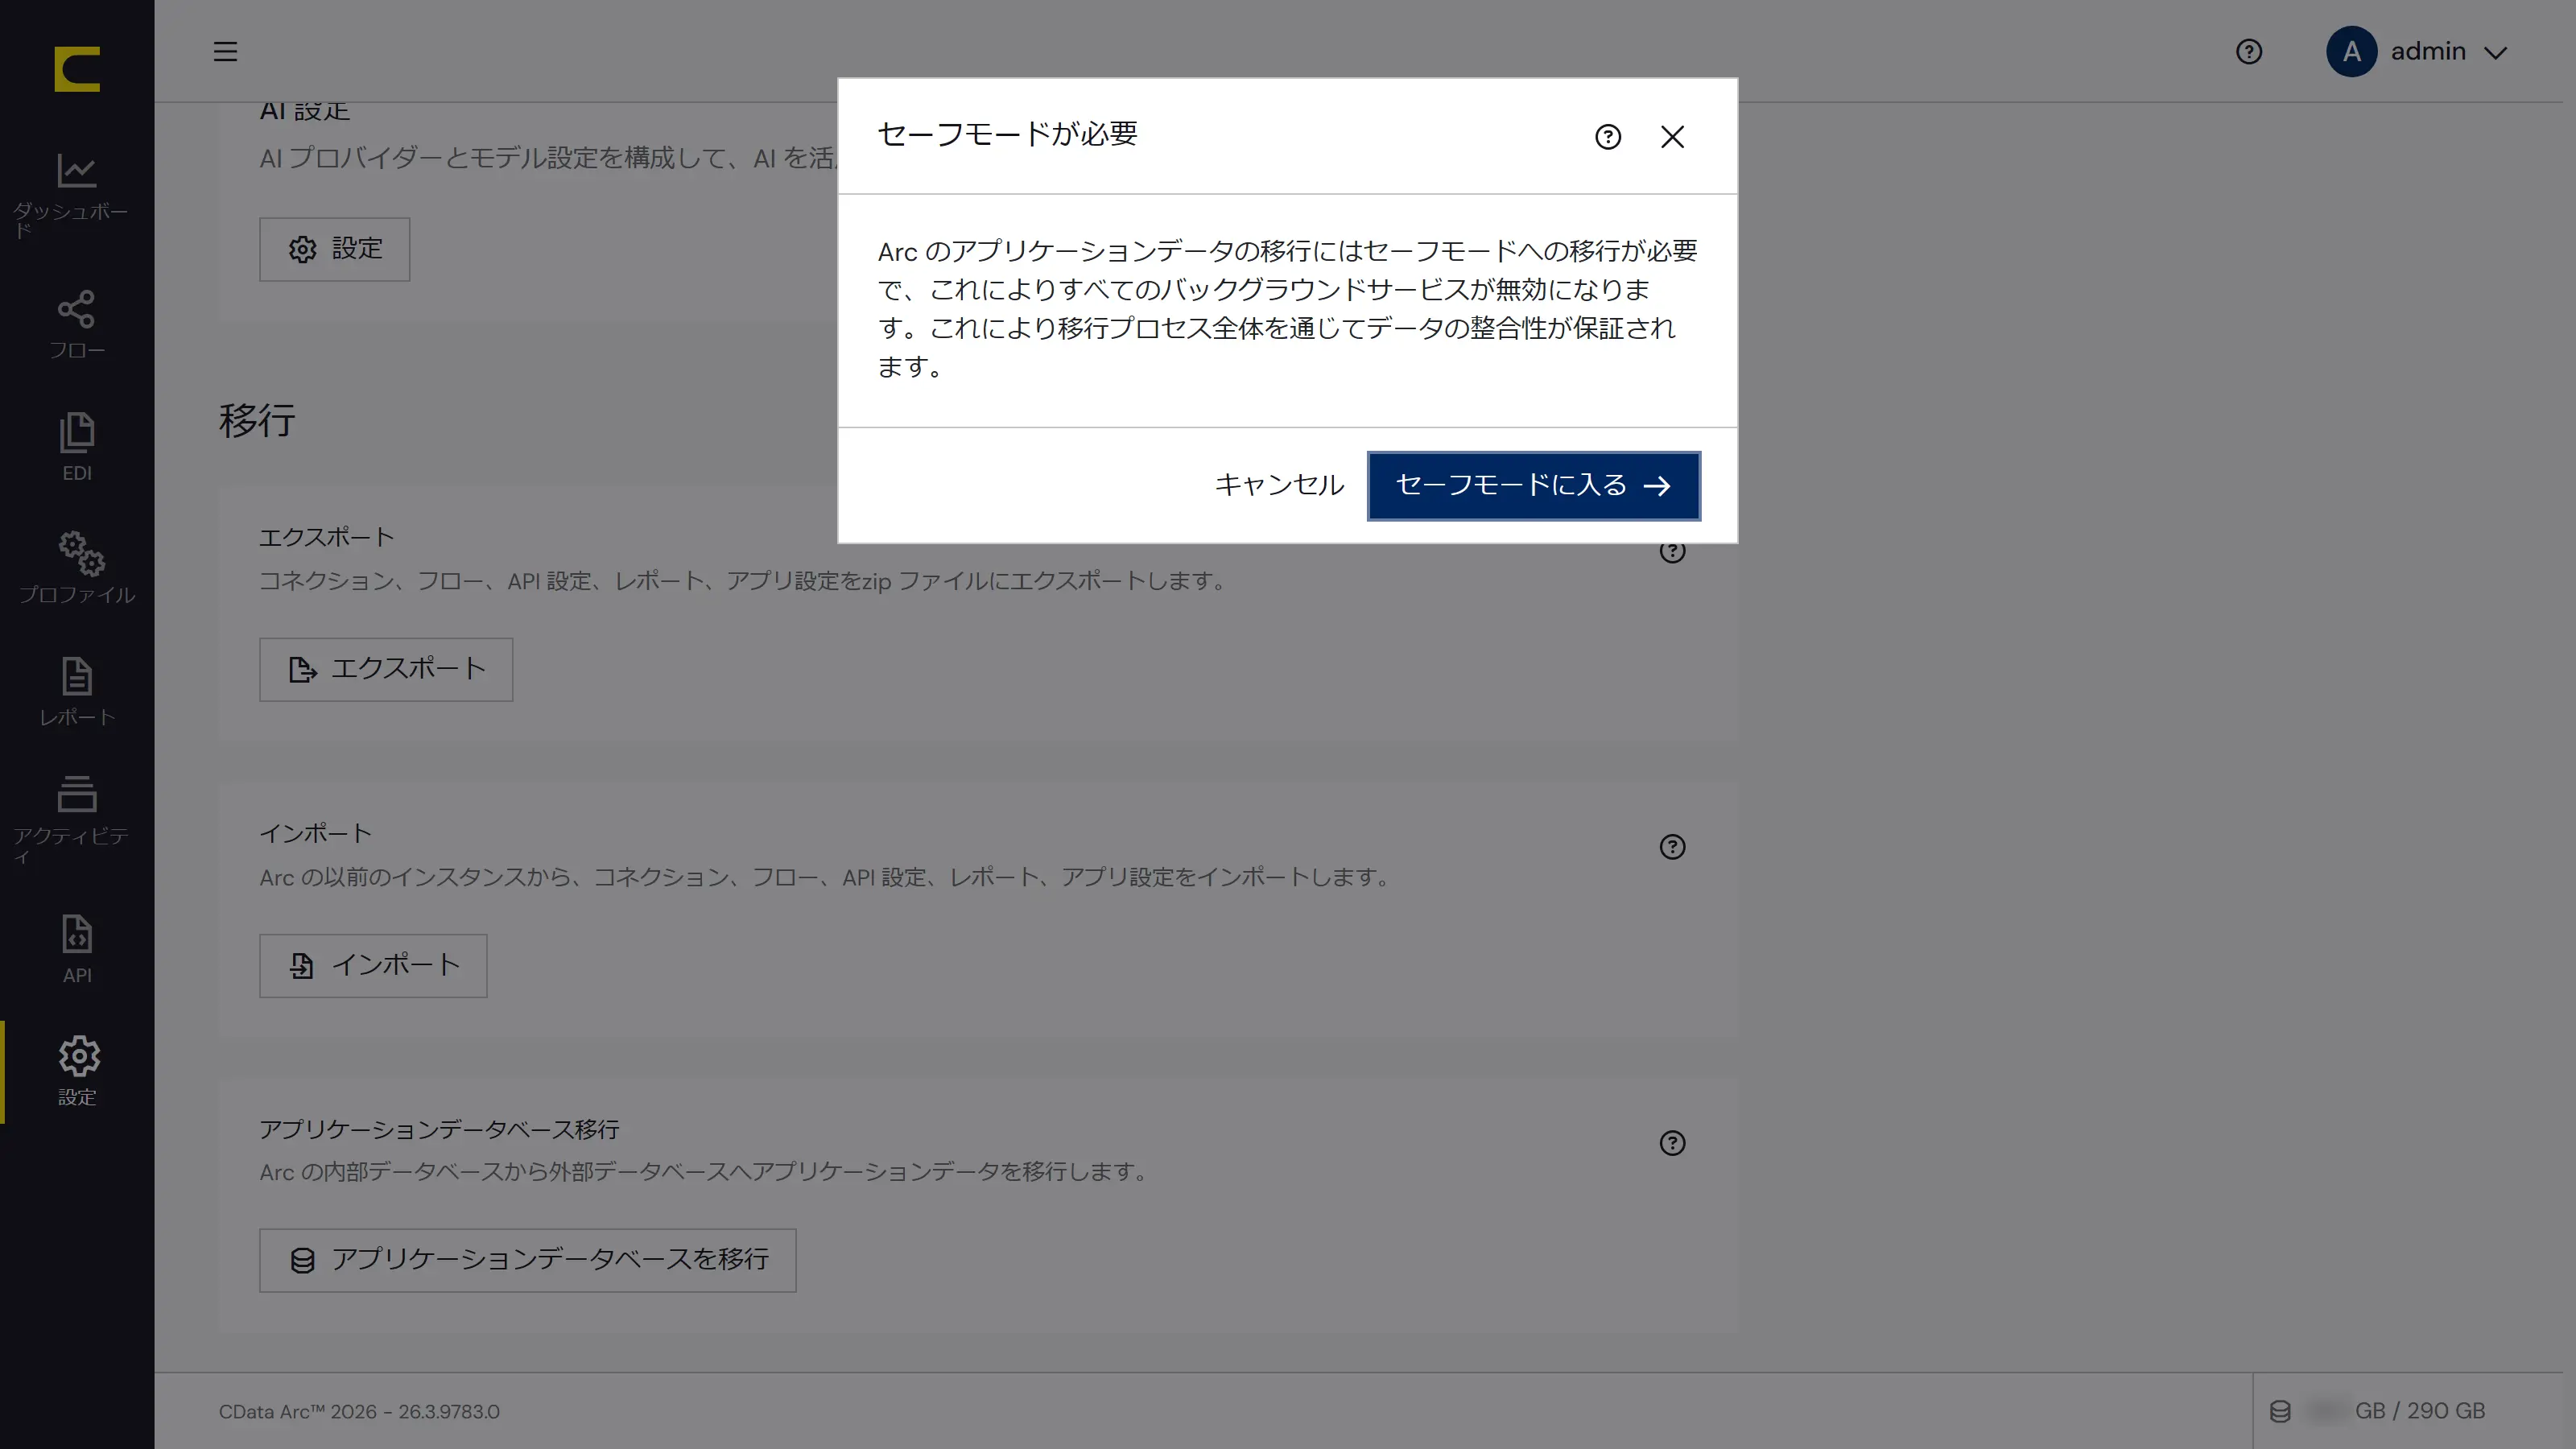The image size is (2576, 1449).
Task: Click アプリケーションデータベースを移行 button
Action: (x=527, y=1260)
